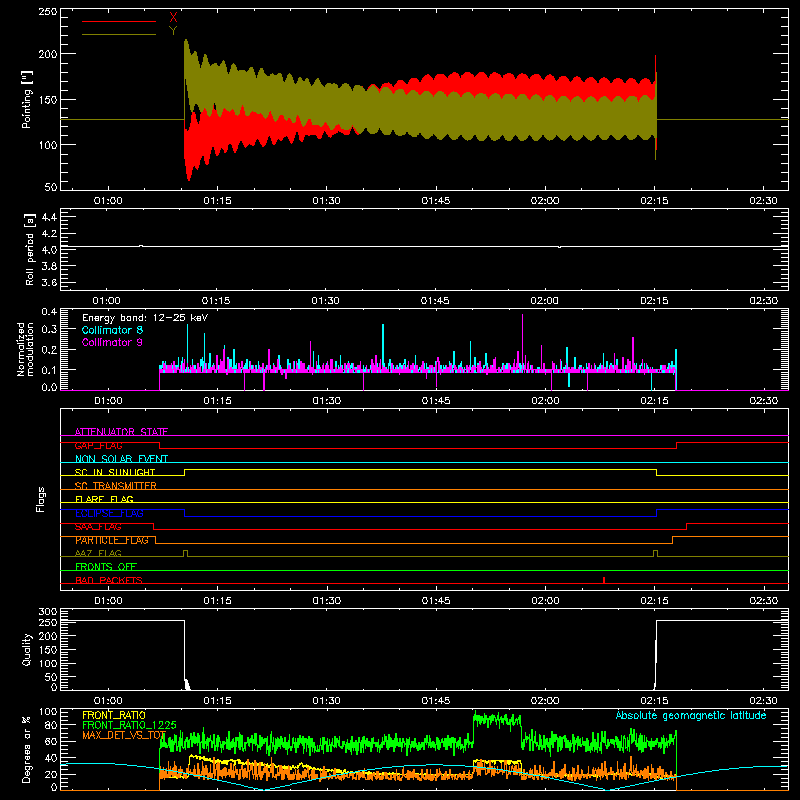Image resolution: width=800 pixels, height=800 pixels.
Task: Click the '01:30' tick under the modulation plot
Action: (327, 401)
